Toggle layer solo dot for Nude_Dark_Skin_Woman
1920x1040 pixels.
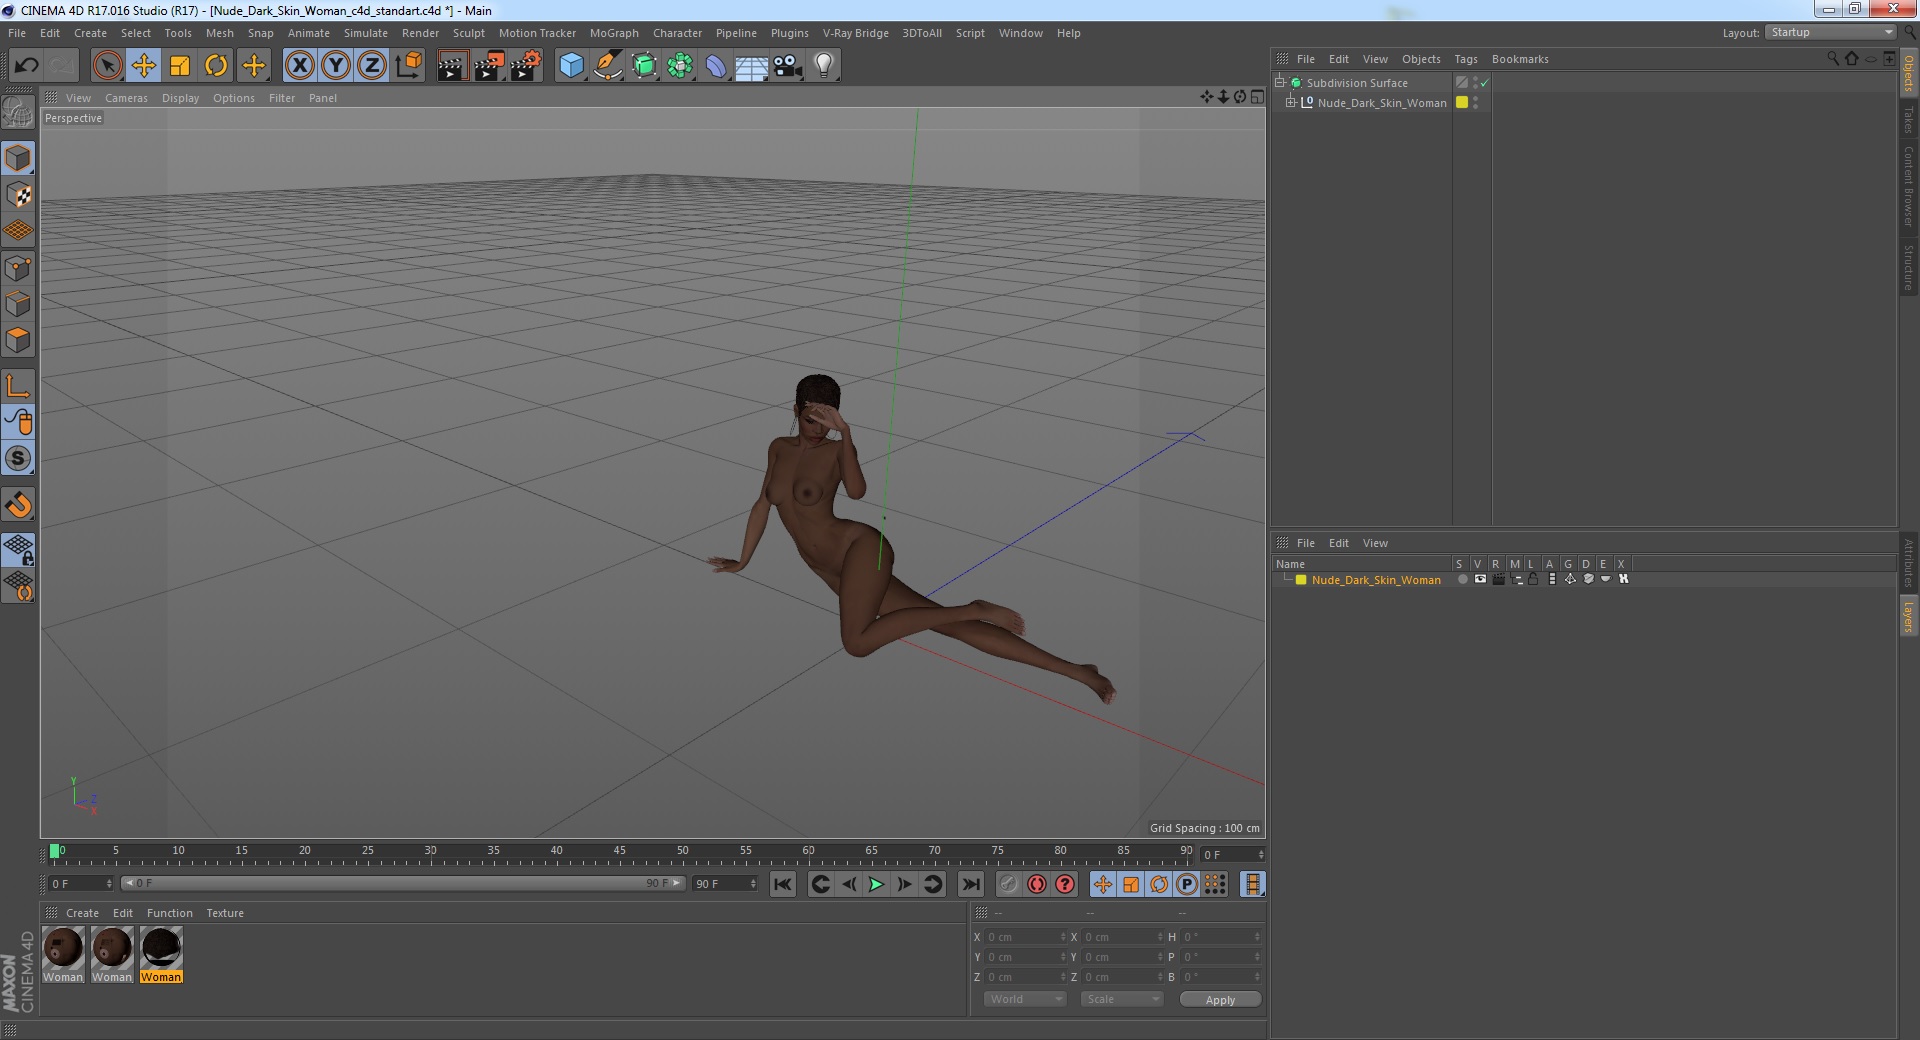tap(1462, 579)
